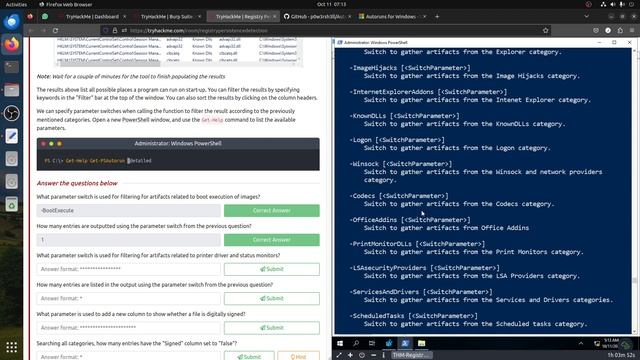Click the info icon in VM control bar
The height and width of the screenshot is (360, 640).
click(384, 355)
